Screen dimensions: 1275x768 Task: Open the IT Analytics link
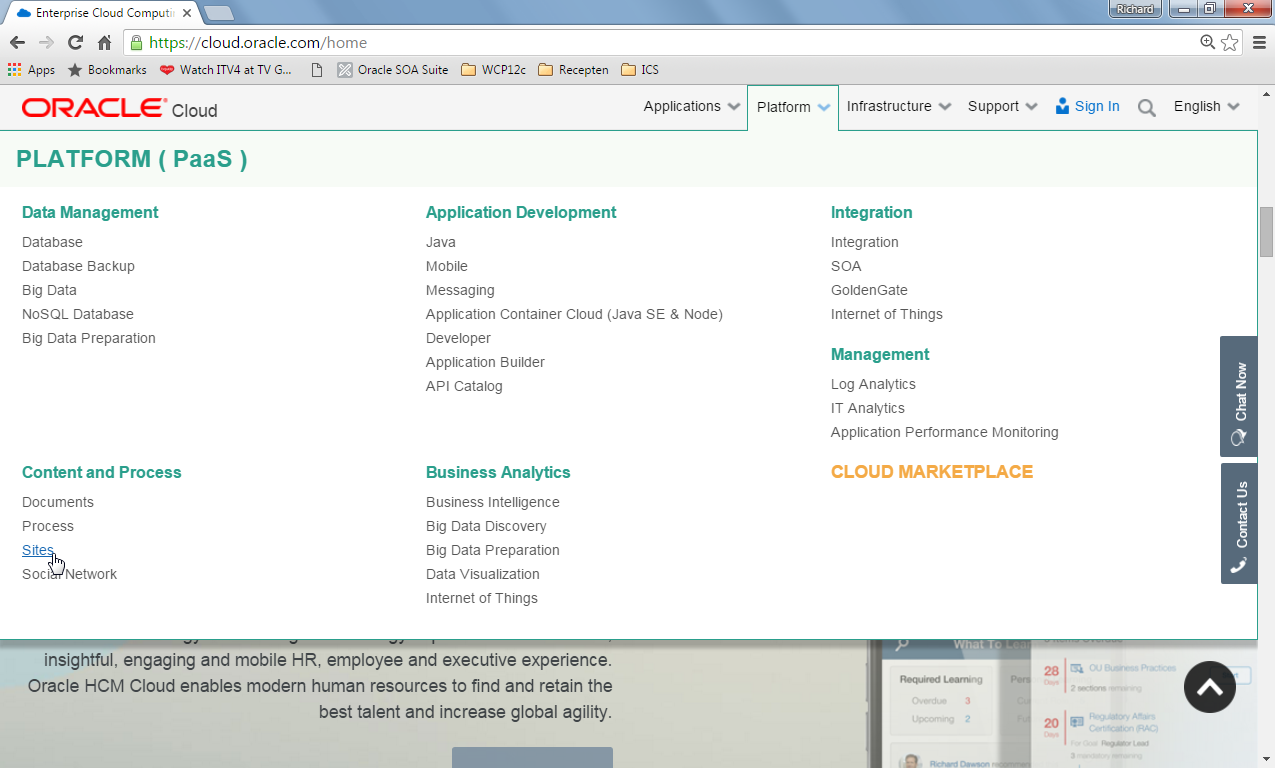(867, 408)
